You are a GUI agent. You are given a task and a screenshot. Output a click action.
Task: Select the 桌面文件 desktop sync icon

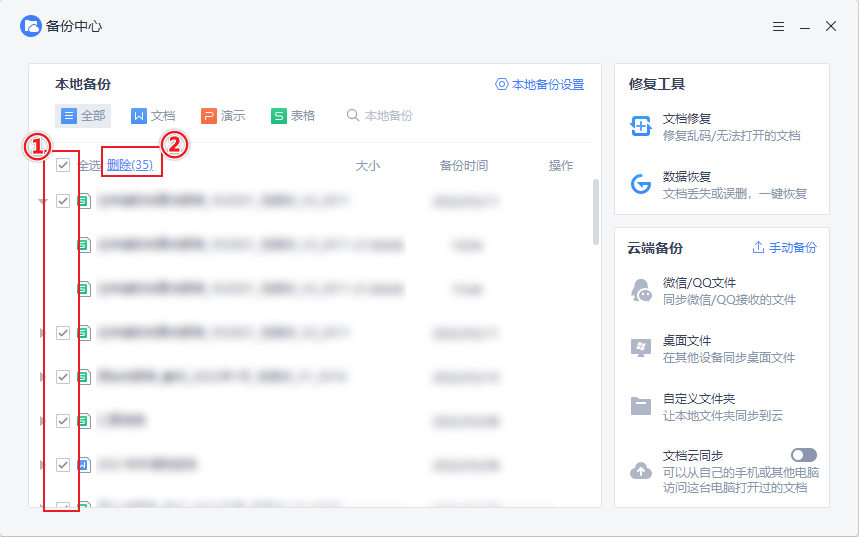pos(641,348)
